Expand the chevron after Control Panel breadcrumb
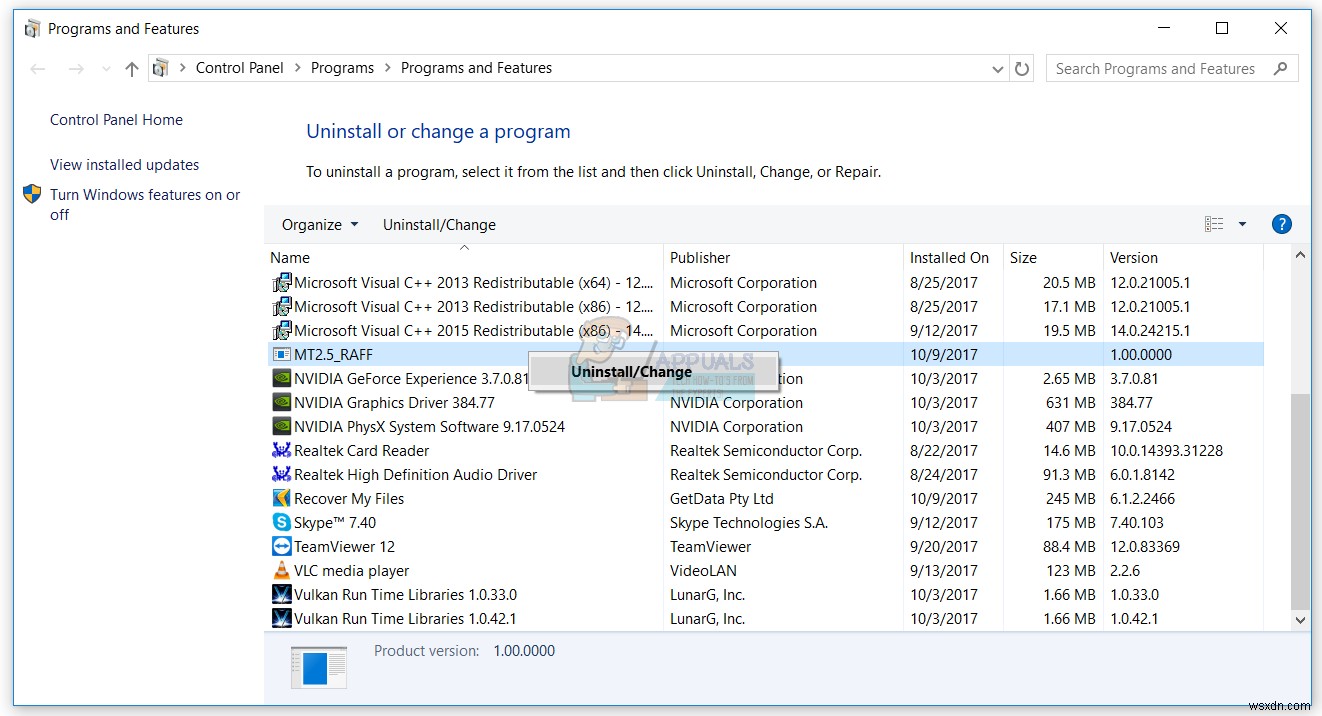The height and width of the screenshot is (716, 1322). (297, 68)
